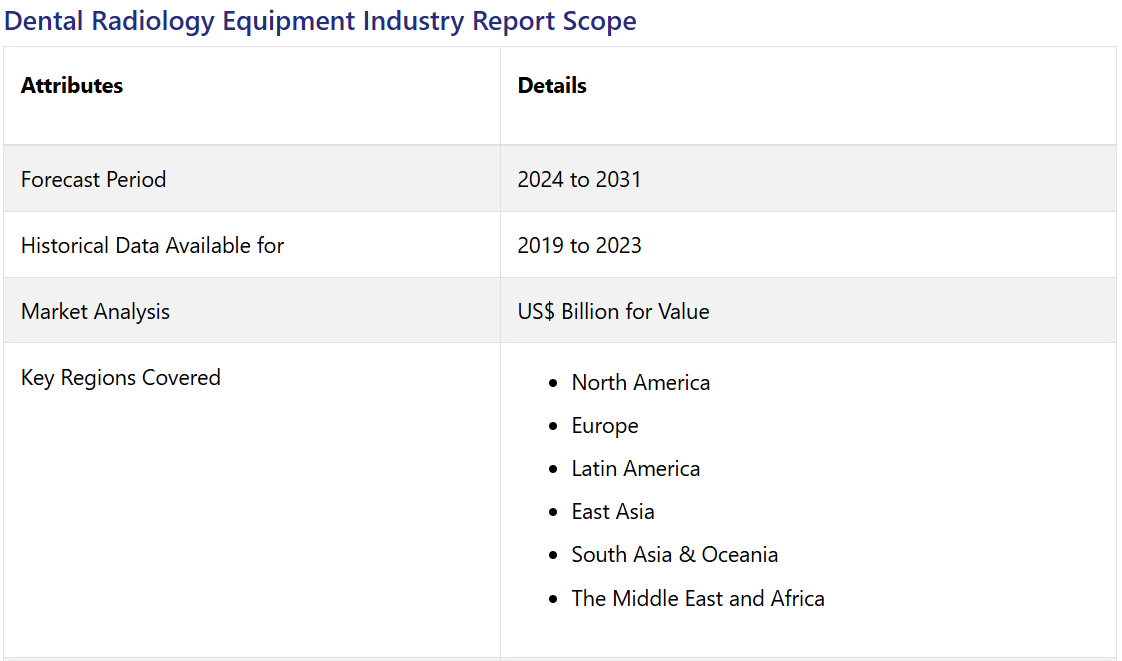The width and height of the screenshot is (1122, 661).
Task: Click the East Asia list item
Action: [x=612, y=512]
